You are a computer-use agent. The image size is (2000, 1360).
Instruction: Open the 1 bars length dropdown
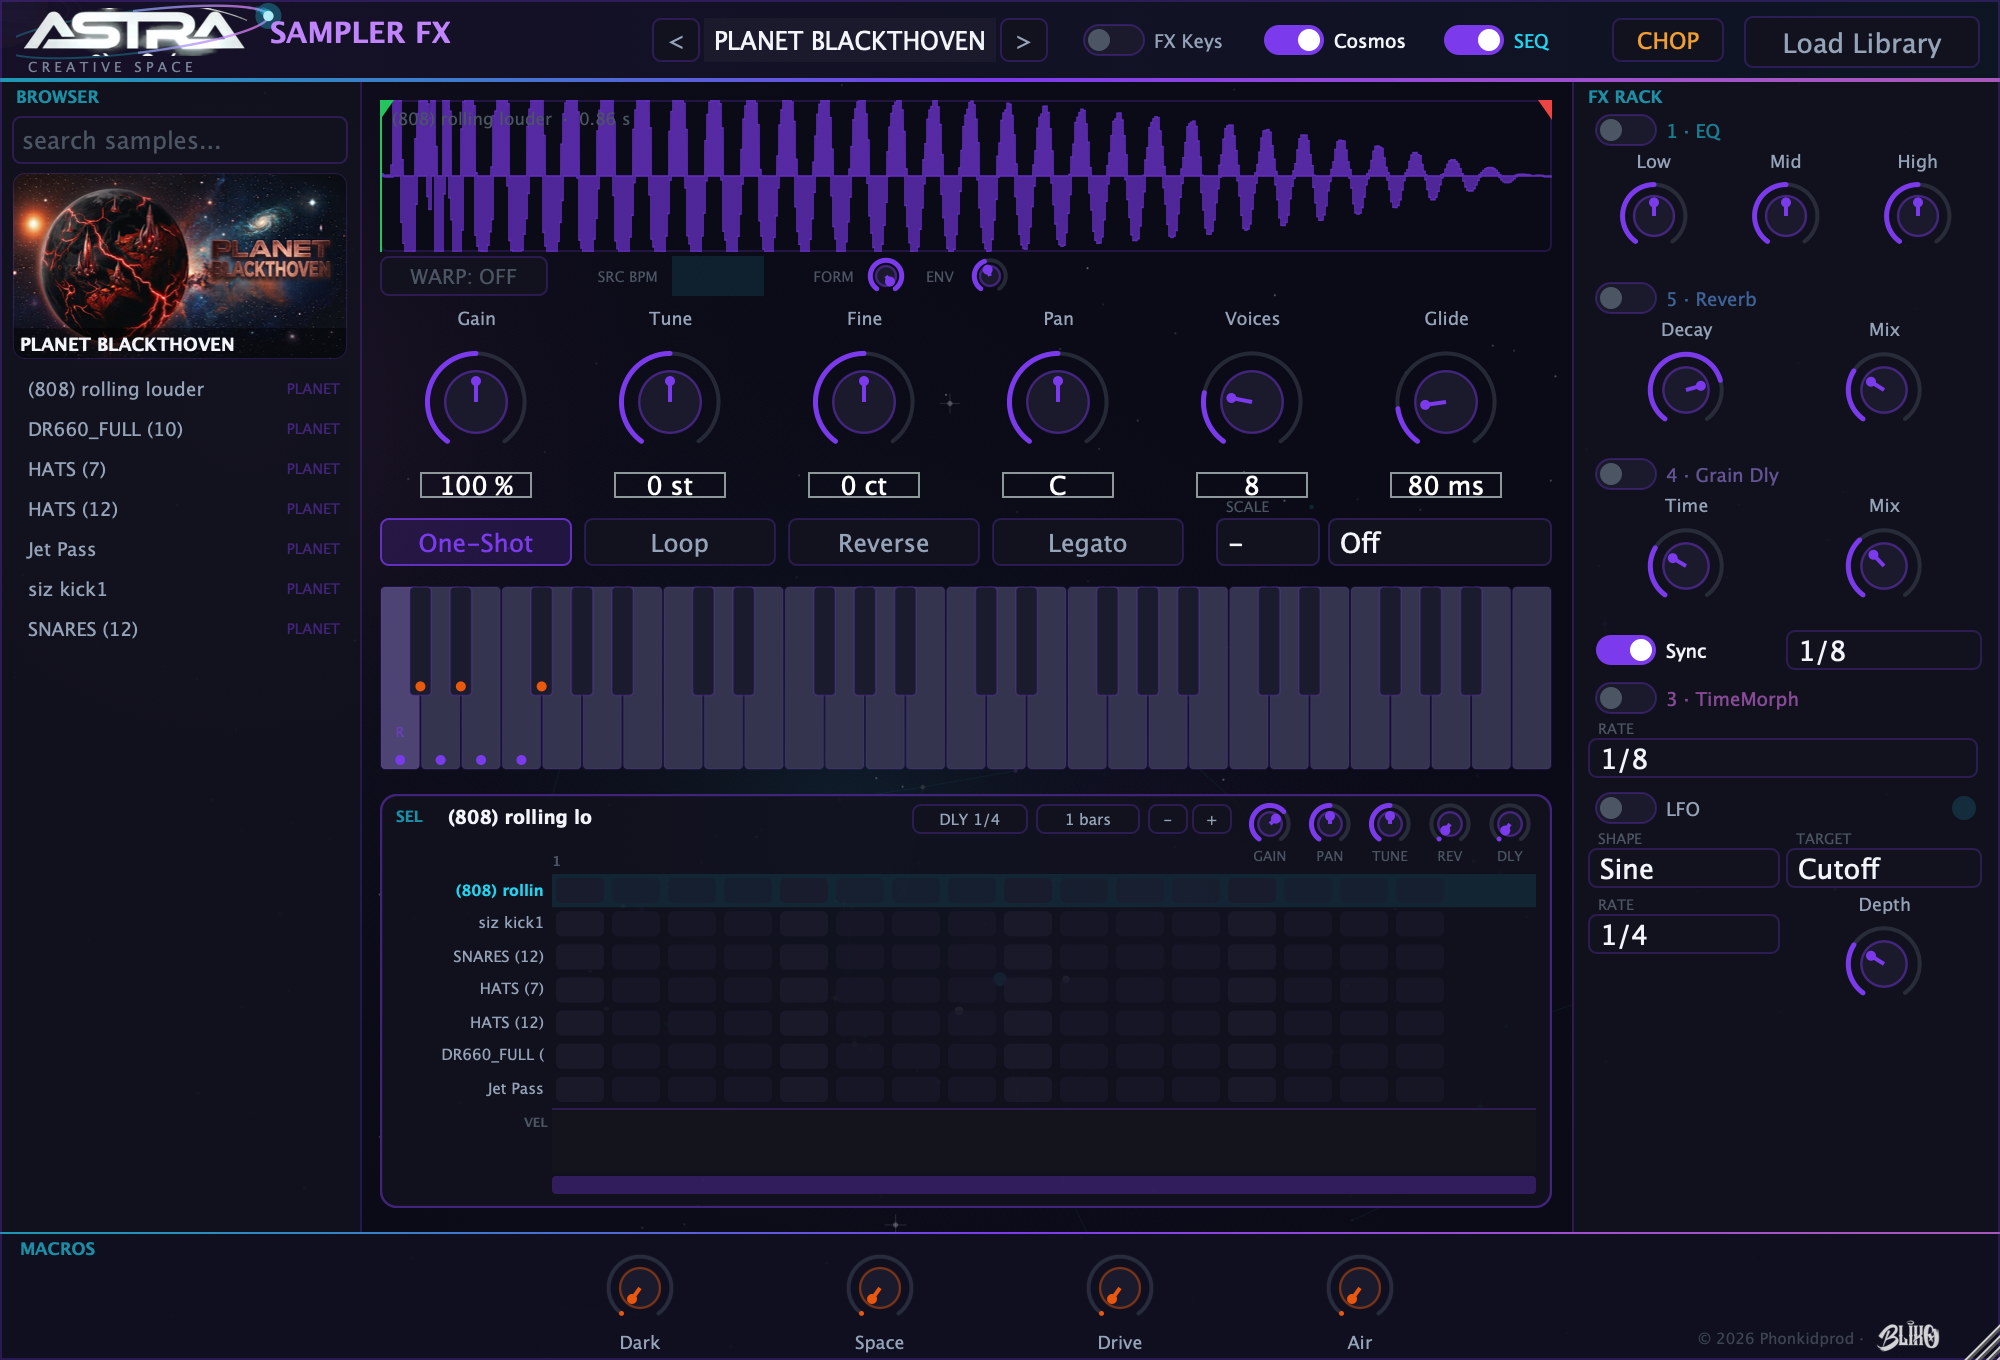pos(1088,819)
